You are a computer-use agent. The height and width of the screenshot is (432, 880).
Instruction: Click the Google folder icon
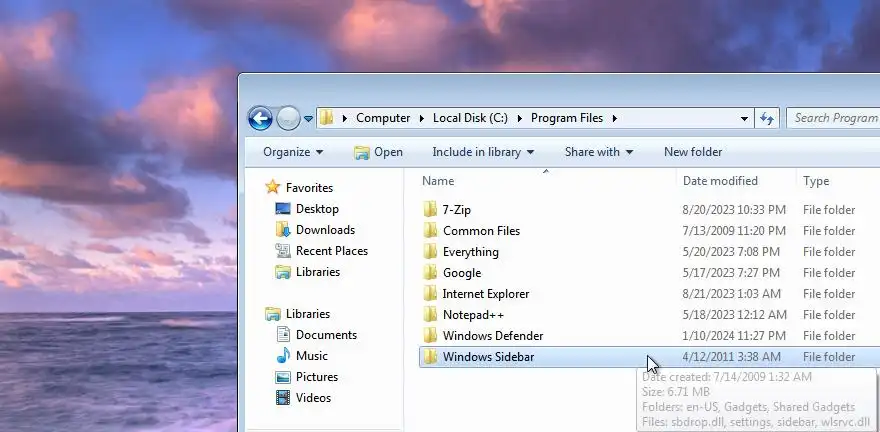tap(430, 273)
